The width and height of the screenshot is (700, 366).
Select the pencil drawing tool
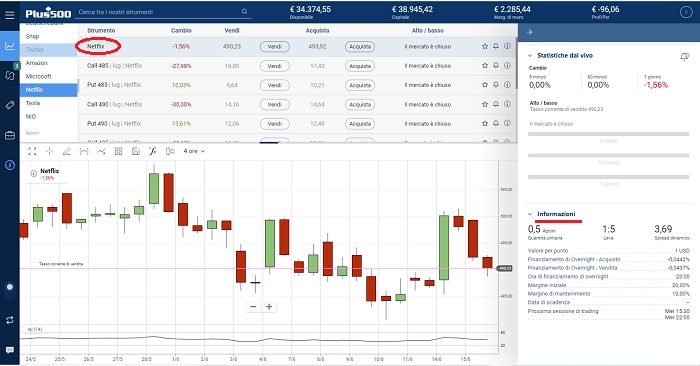click(x=67, y=151)
